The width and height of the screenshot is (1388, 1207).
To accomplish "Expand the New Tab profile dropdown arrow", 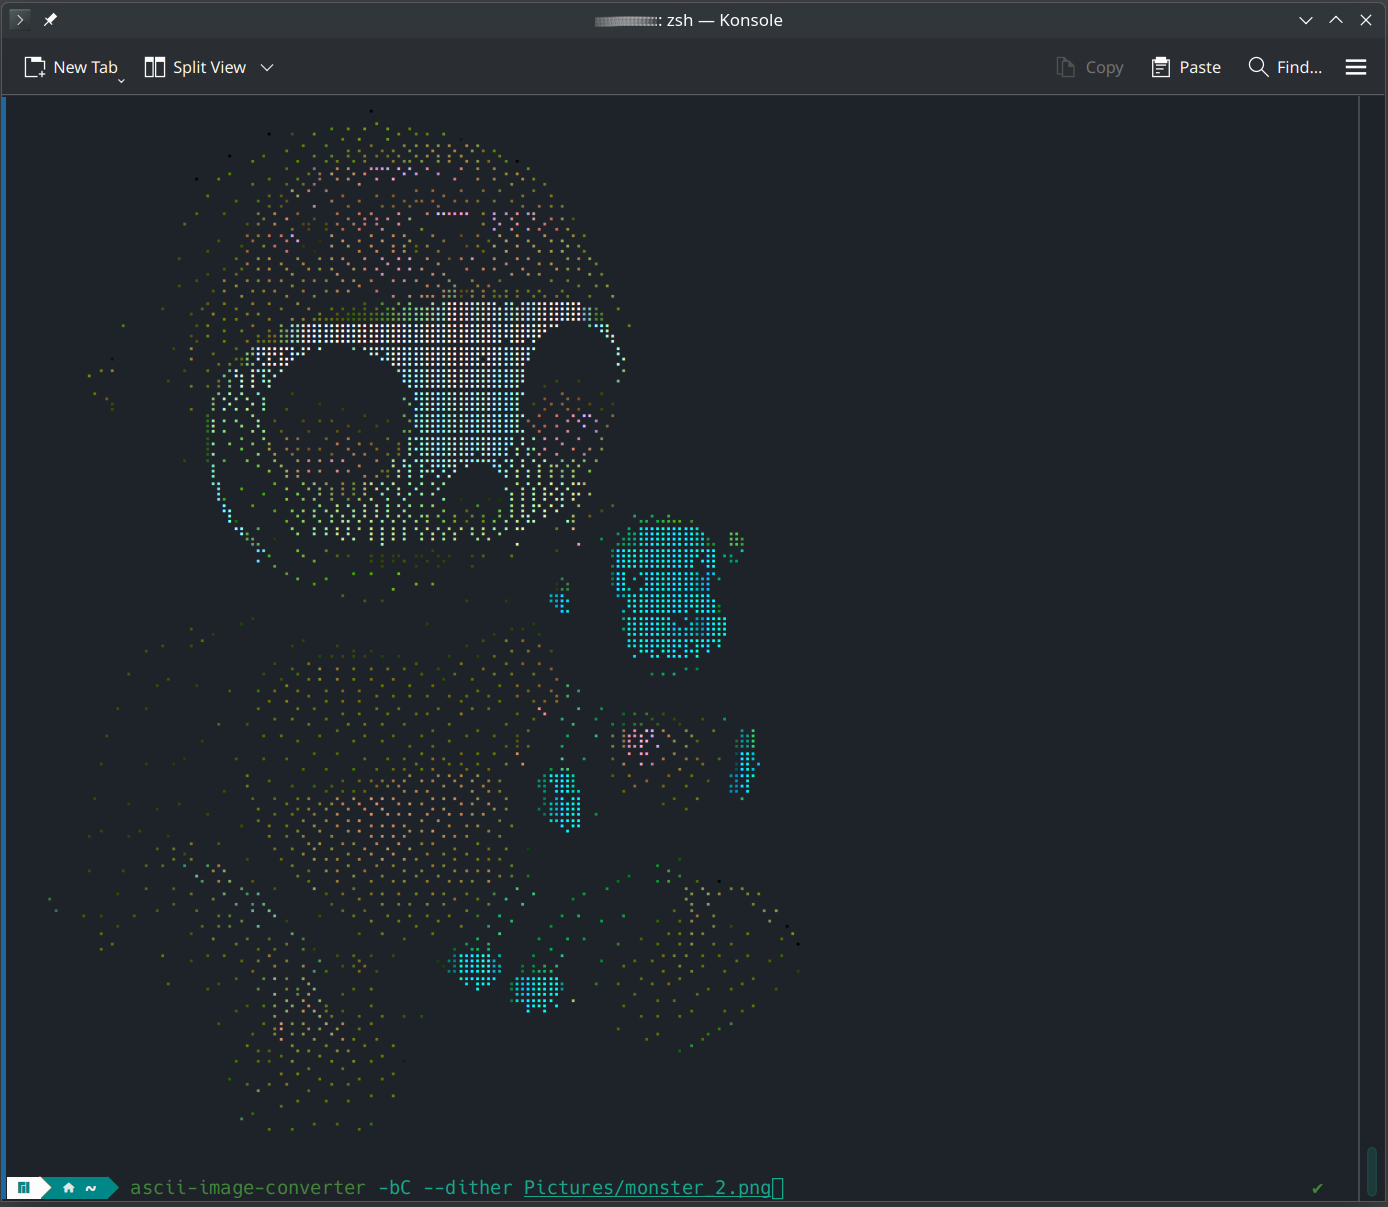I will pyautogui.click(x=121, y=79).
